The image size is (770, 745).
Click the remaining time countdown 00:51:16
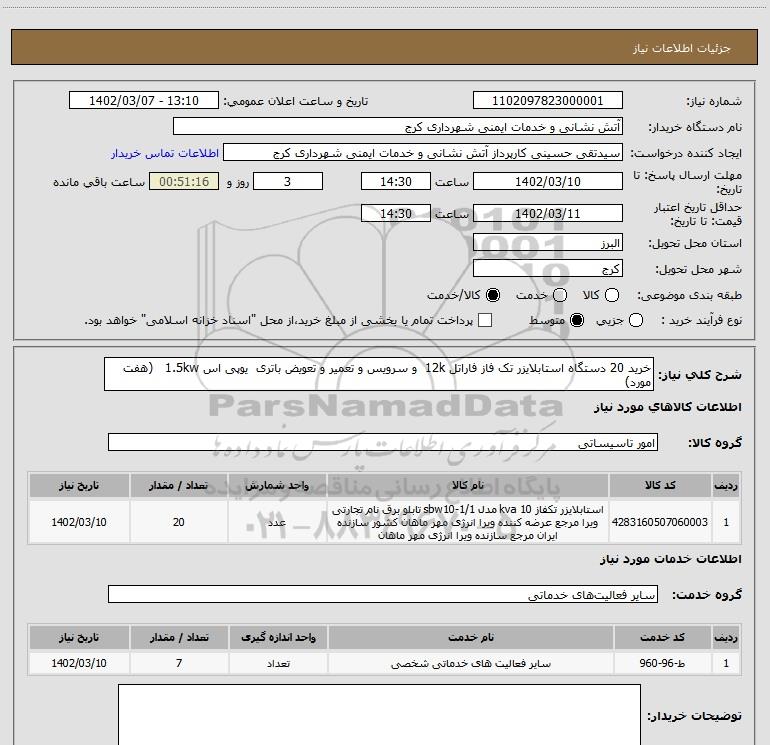coord(184,181)
